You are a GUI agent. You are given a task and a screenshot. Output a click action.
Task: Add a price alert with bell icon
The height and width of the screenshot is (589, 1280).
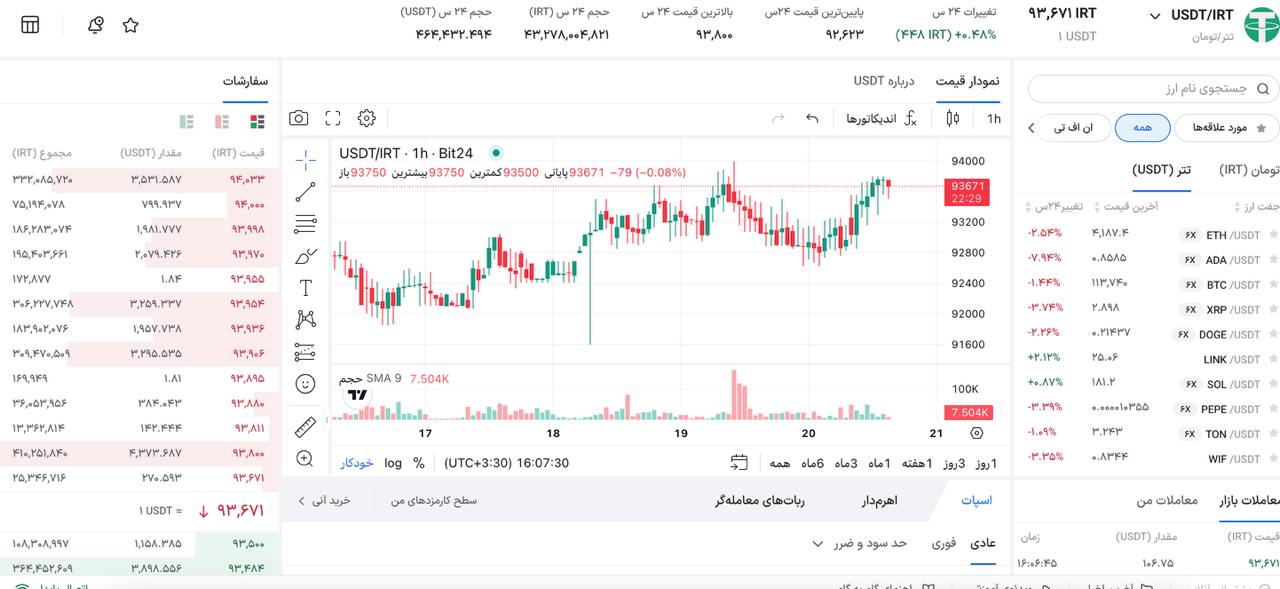tap(96, 25)
